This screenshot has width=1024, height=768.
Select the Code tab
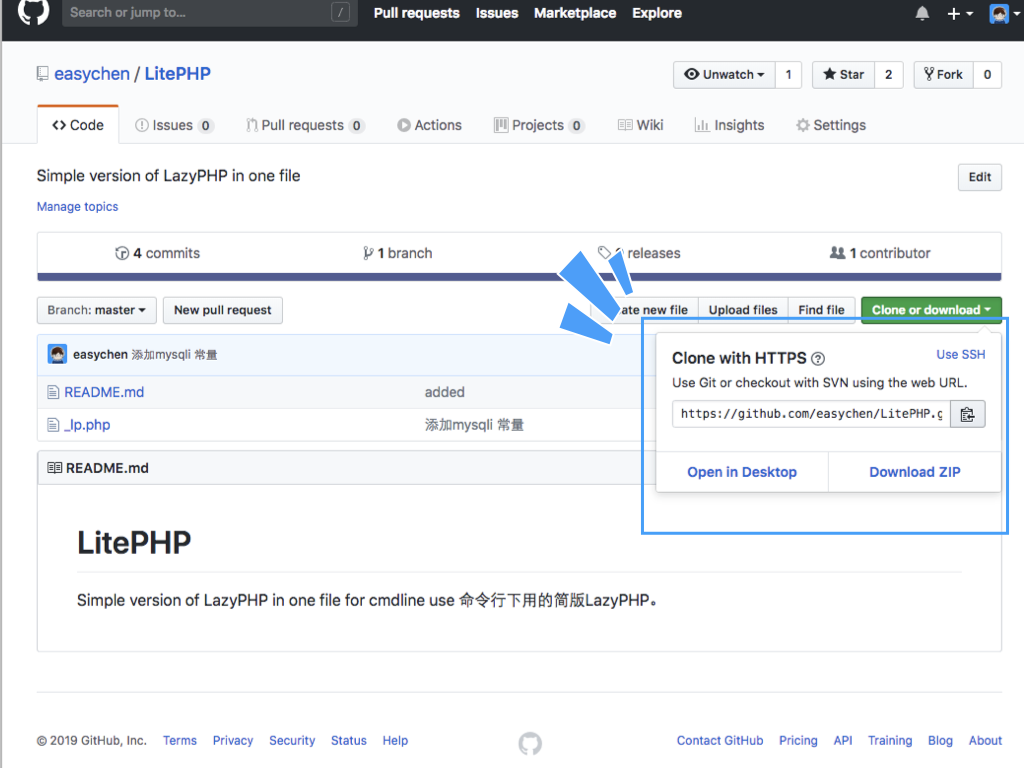pyautogui.click(x=78, y=125)
